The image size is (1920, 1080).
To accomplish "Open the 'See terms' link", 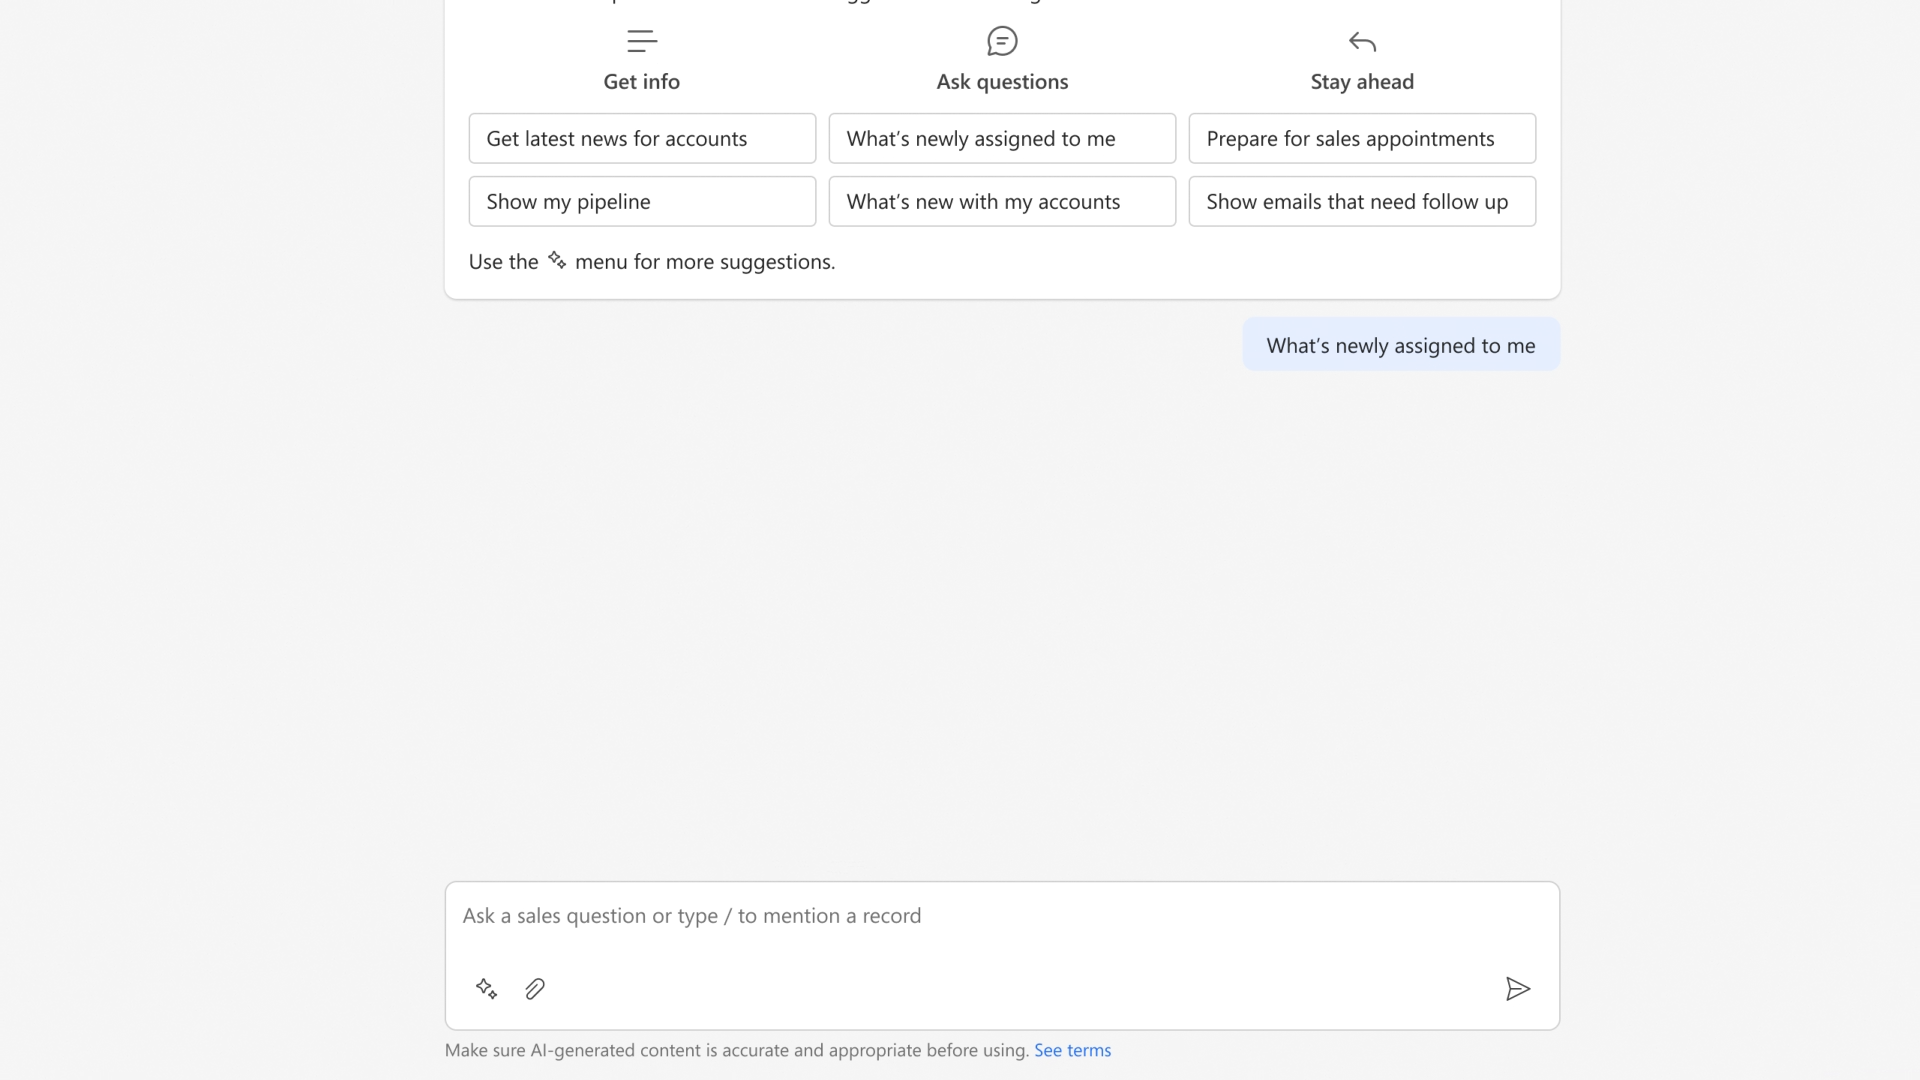I will point(1072,1050).
